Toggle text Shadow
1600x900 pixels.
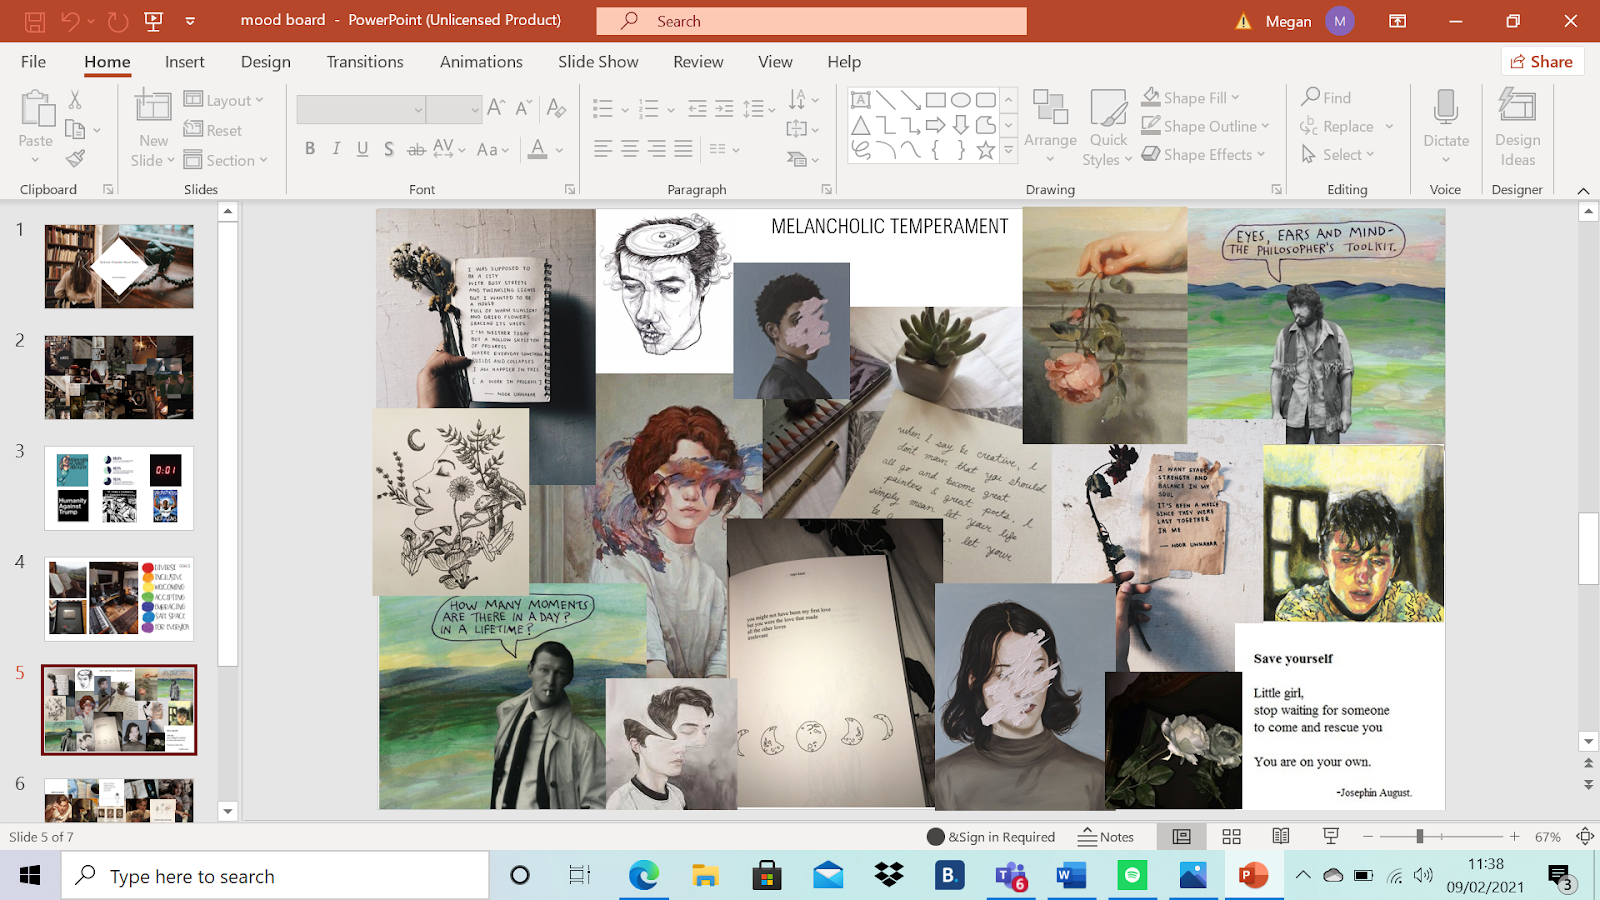388,149
